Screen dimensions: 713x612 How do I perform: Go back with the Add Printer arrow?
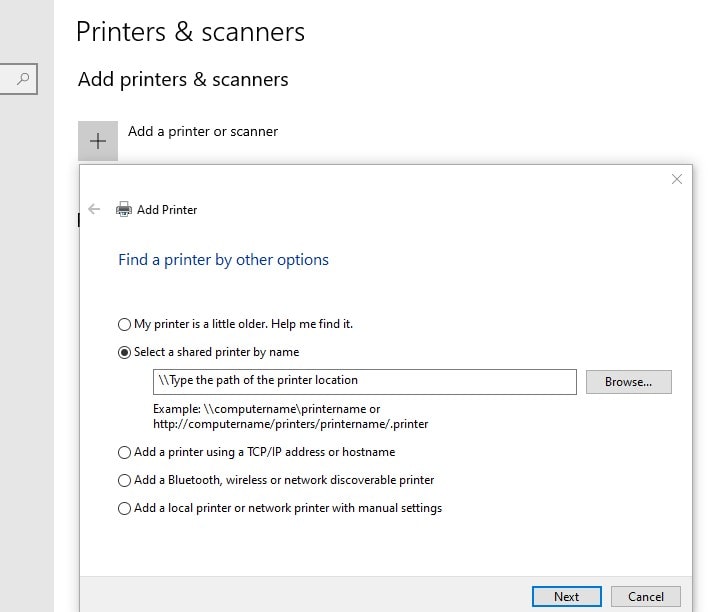pyautogui.click(x=94, y=209)
